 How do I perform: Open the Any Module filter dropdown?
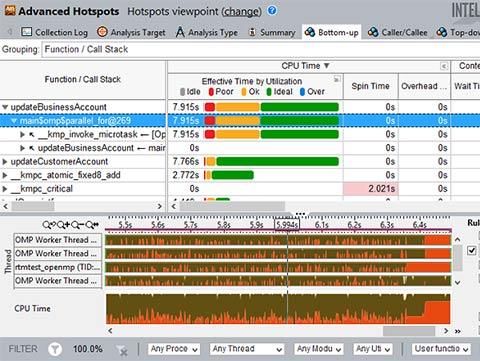[x=319, y=349]
